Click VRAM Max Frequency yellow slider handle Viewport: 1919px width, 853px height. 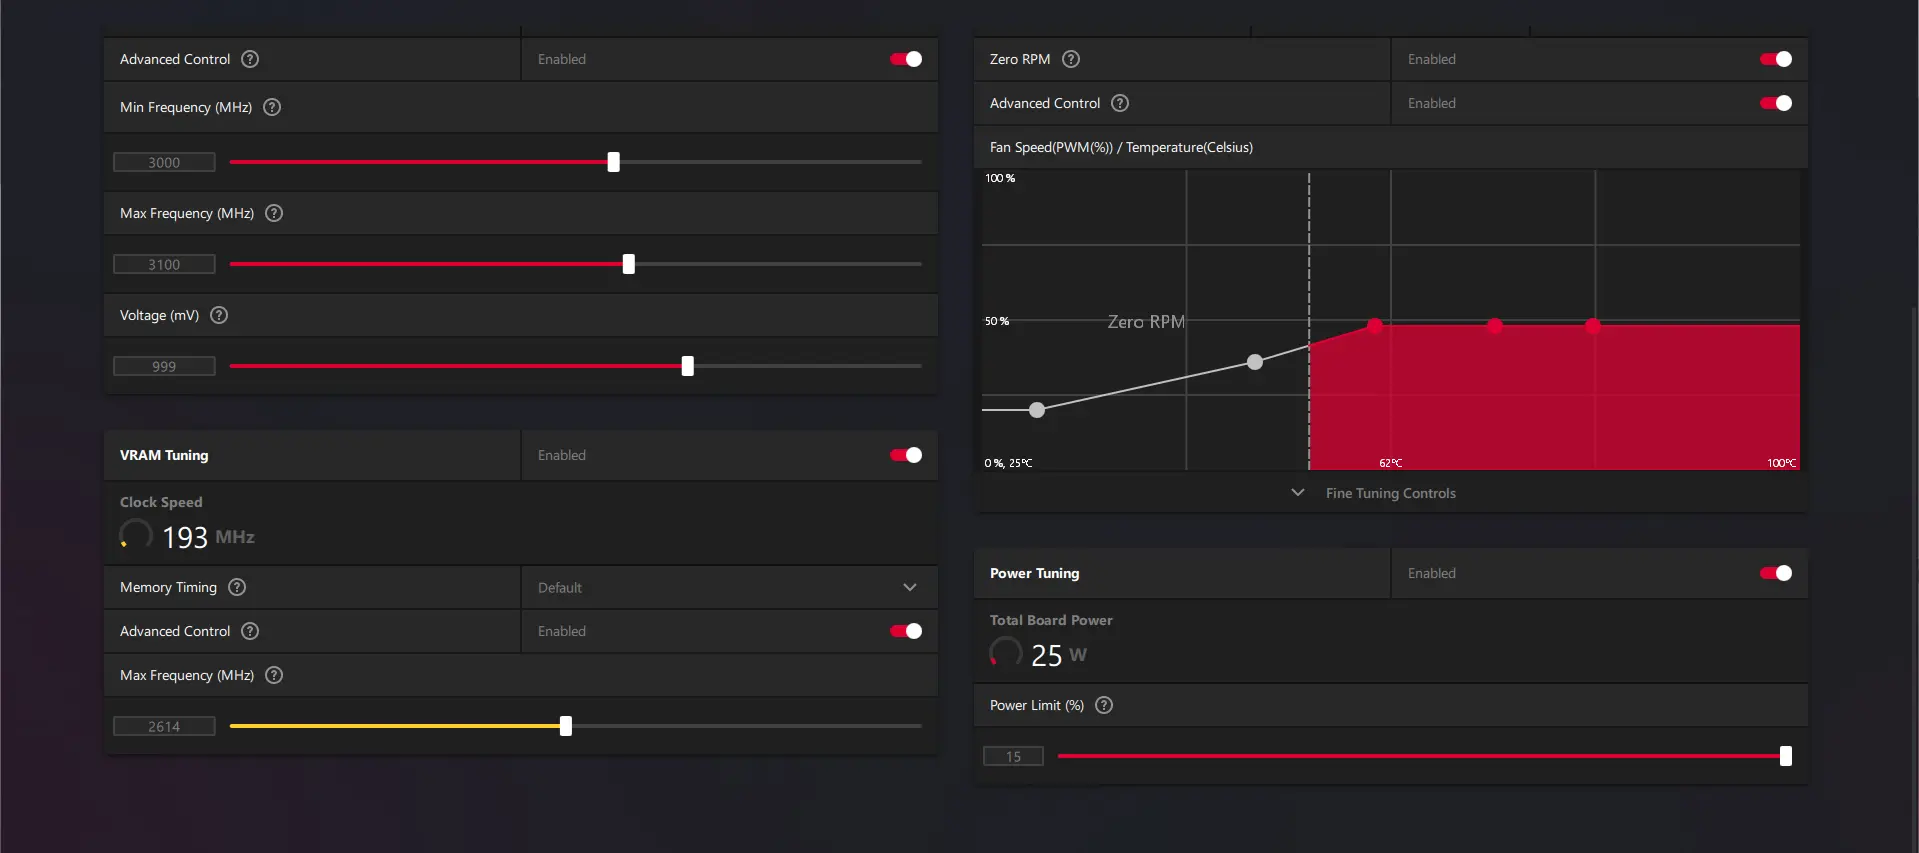pyautogui.click(x=566, y=726)
